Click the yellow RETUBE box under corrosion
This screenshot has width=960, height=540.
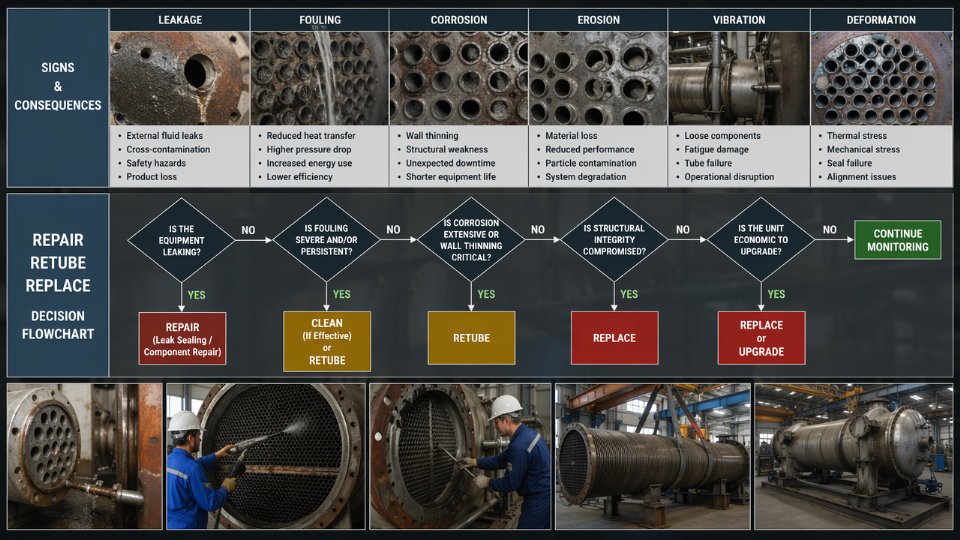(471, 338)
